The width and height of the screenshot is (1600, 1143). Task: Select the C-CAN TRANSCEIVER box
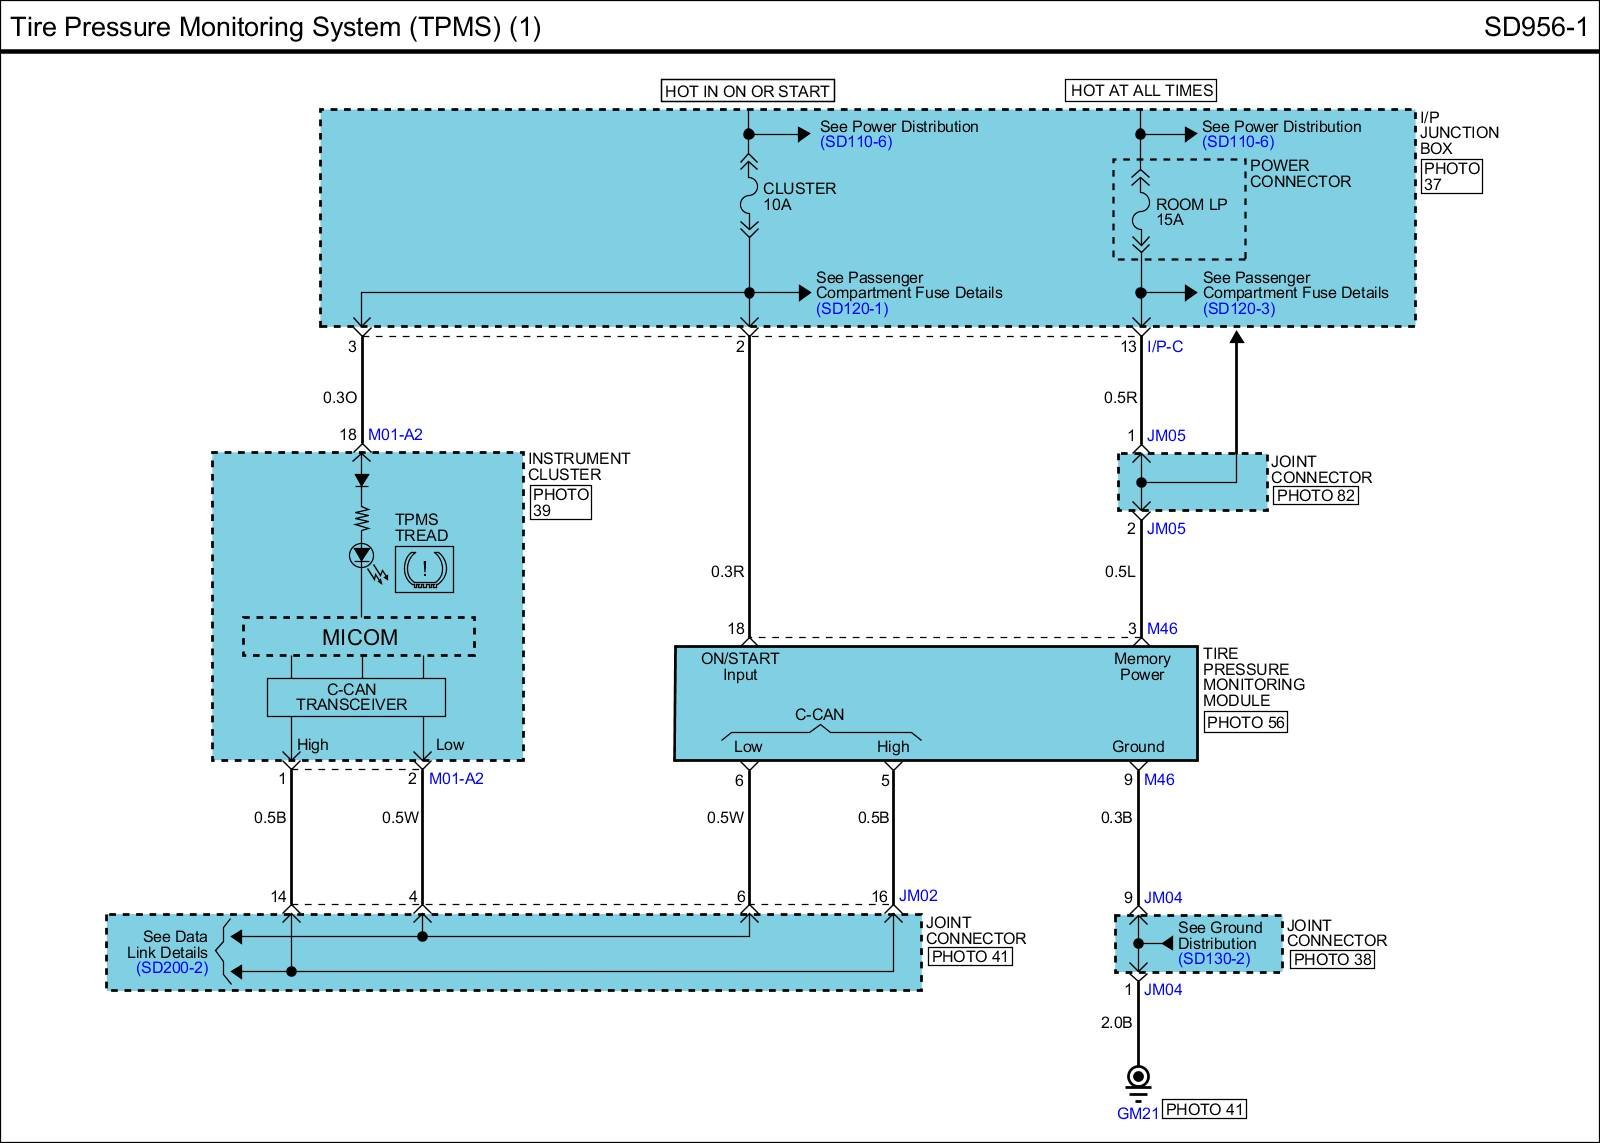coord(355,697)
